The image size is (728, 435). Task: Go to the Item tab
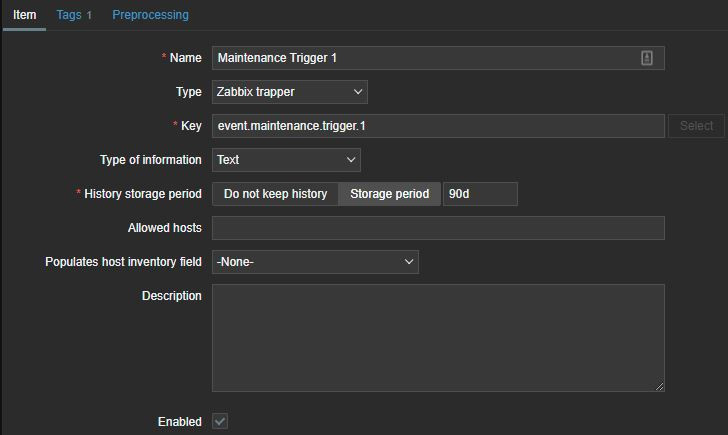tap(24, 15)
